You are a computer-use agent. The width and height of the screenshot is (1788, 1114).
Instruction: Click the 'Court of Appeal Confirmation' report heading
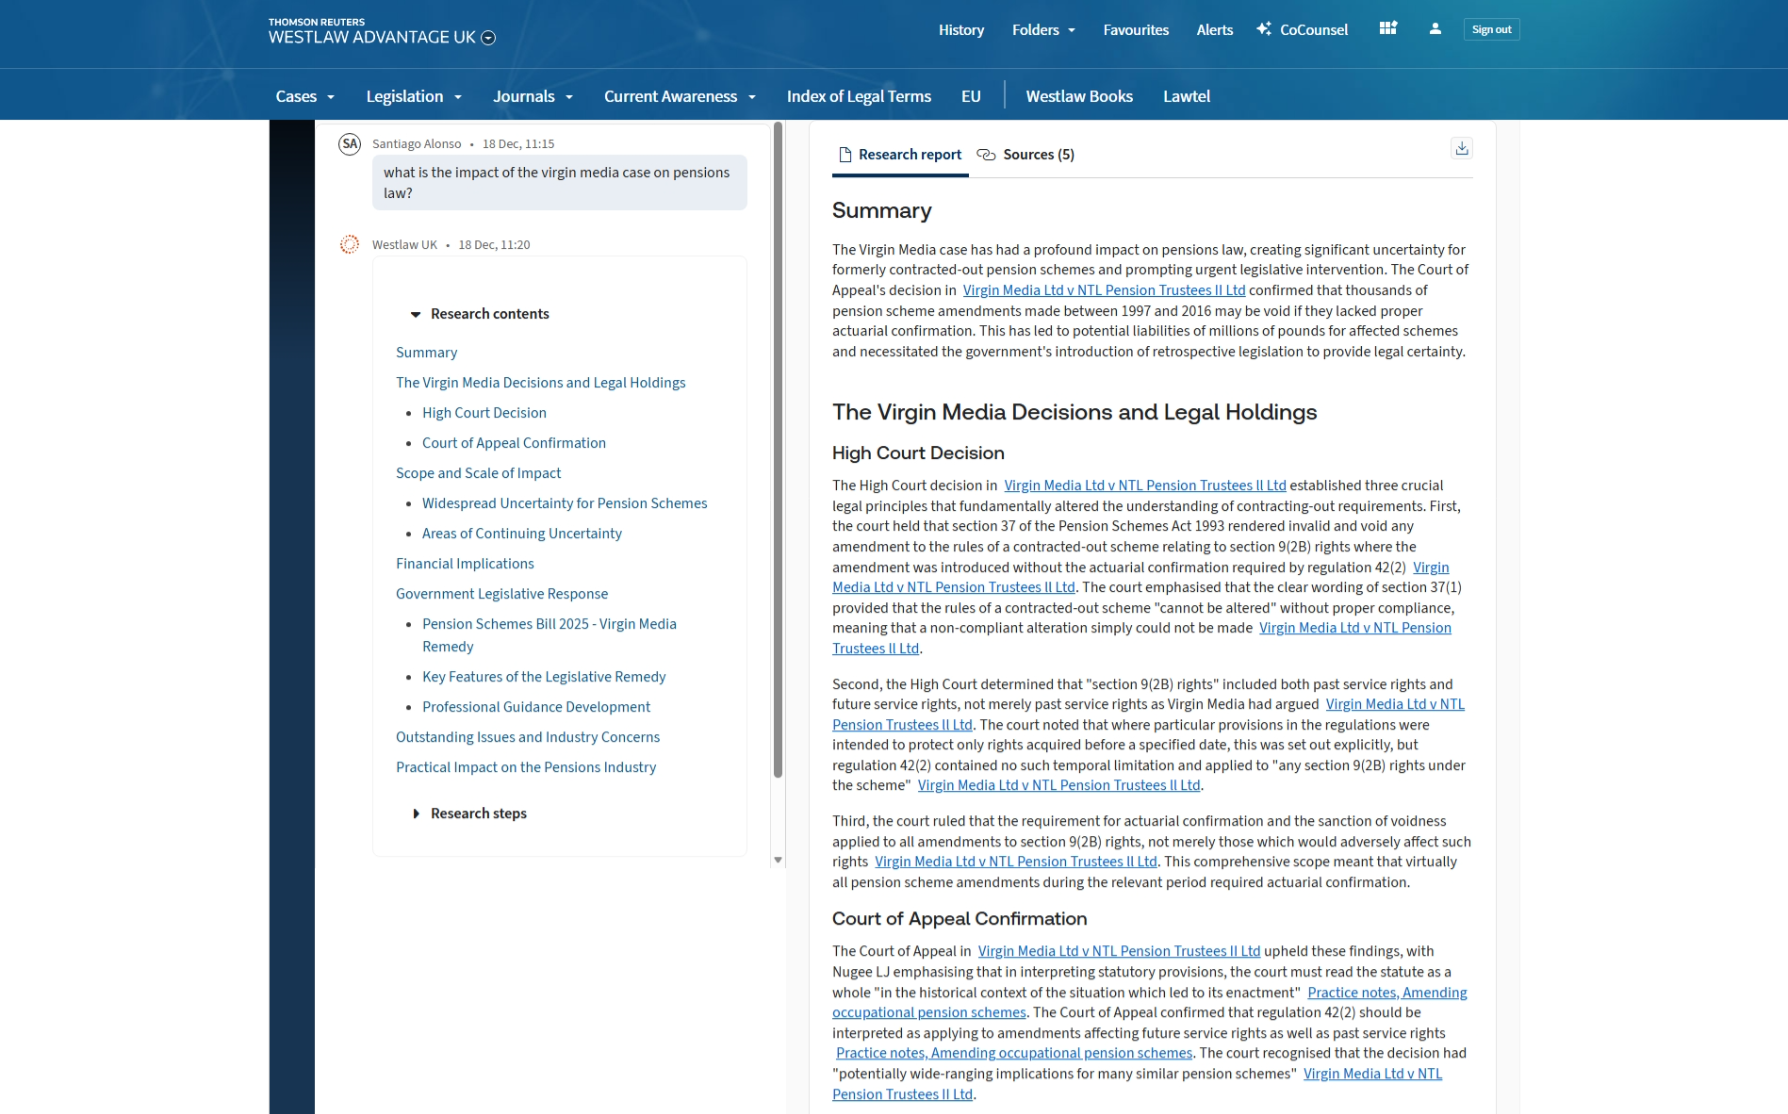click(x=959, y=919)
